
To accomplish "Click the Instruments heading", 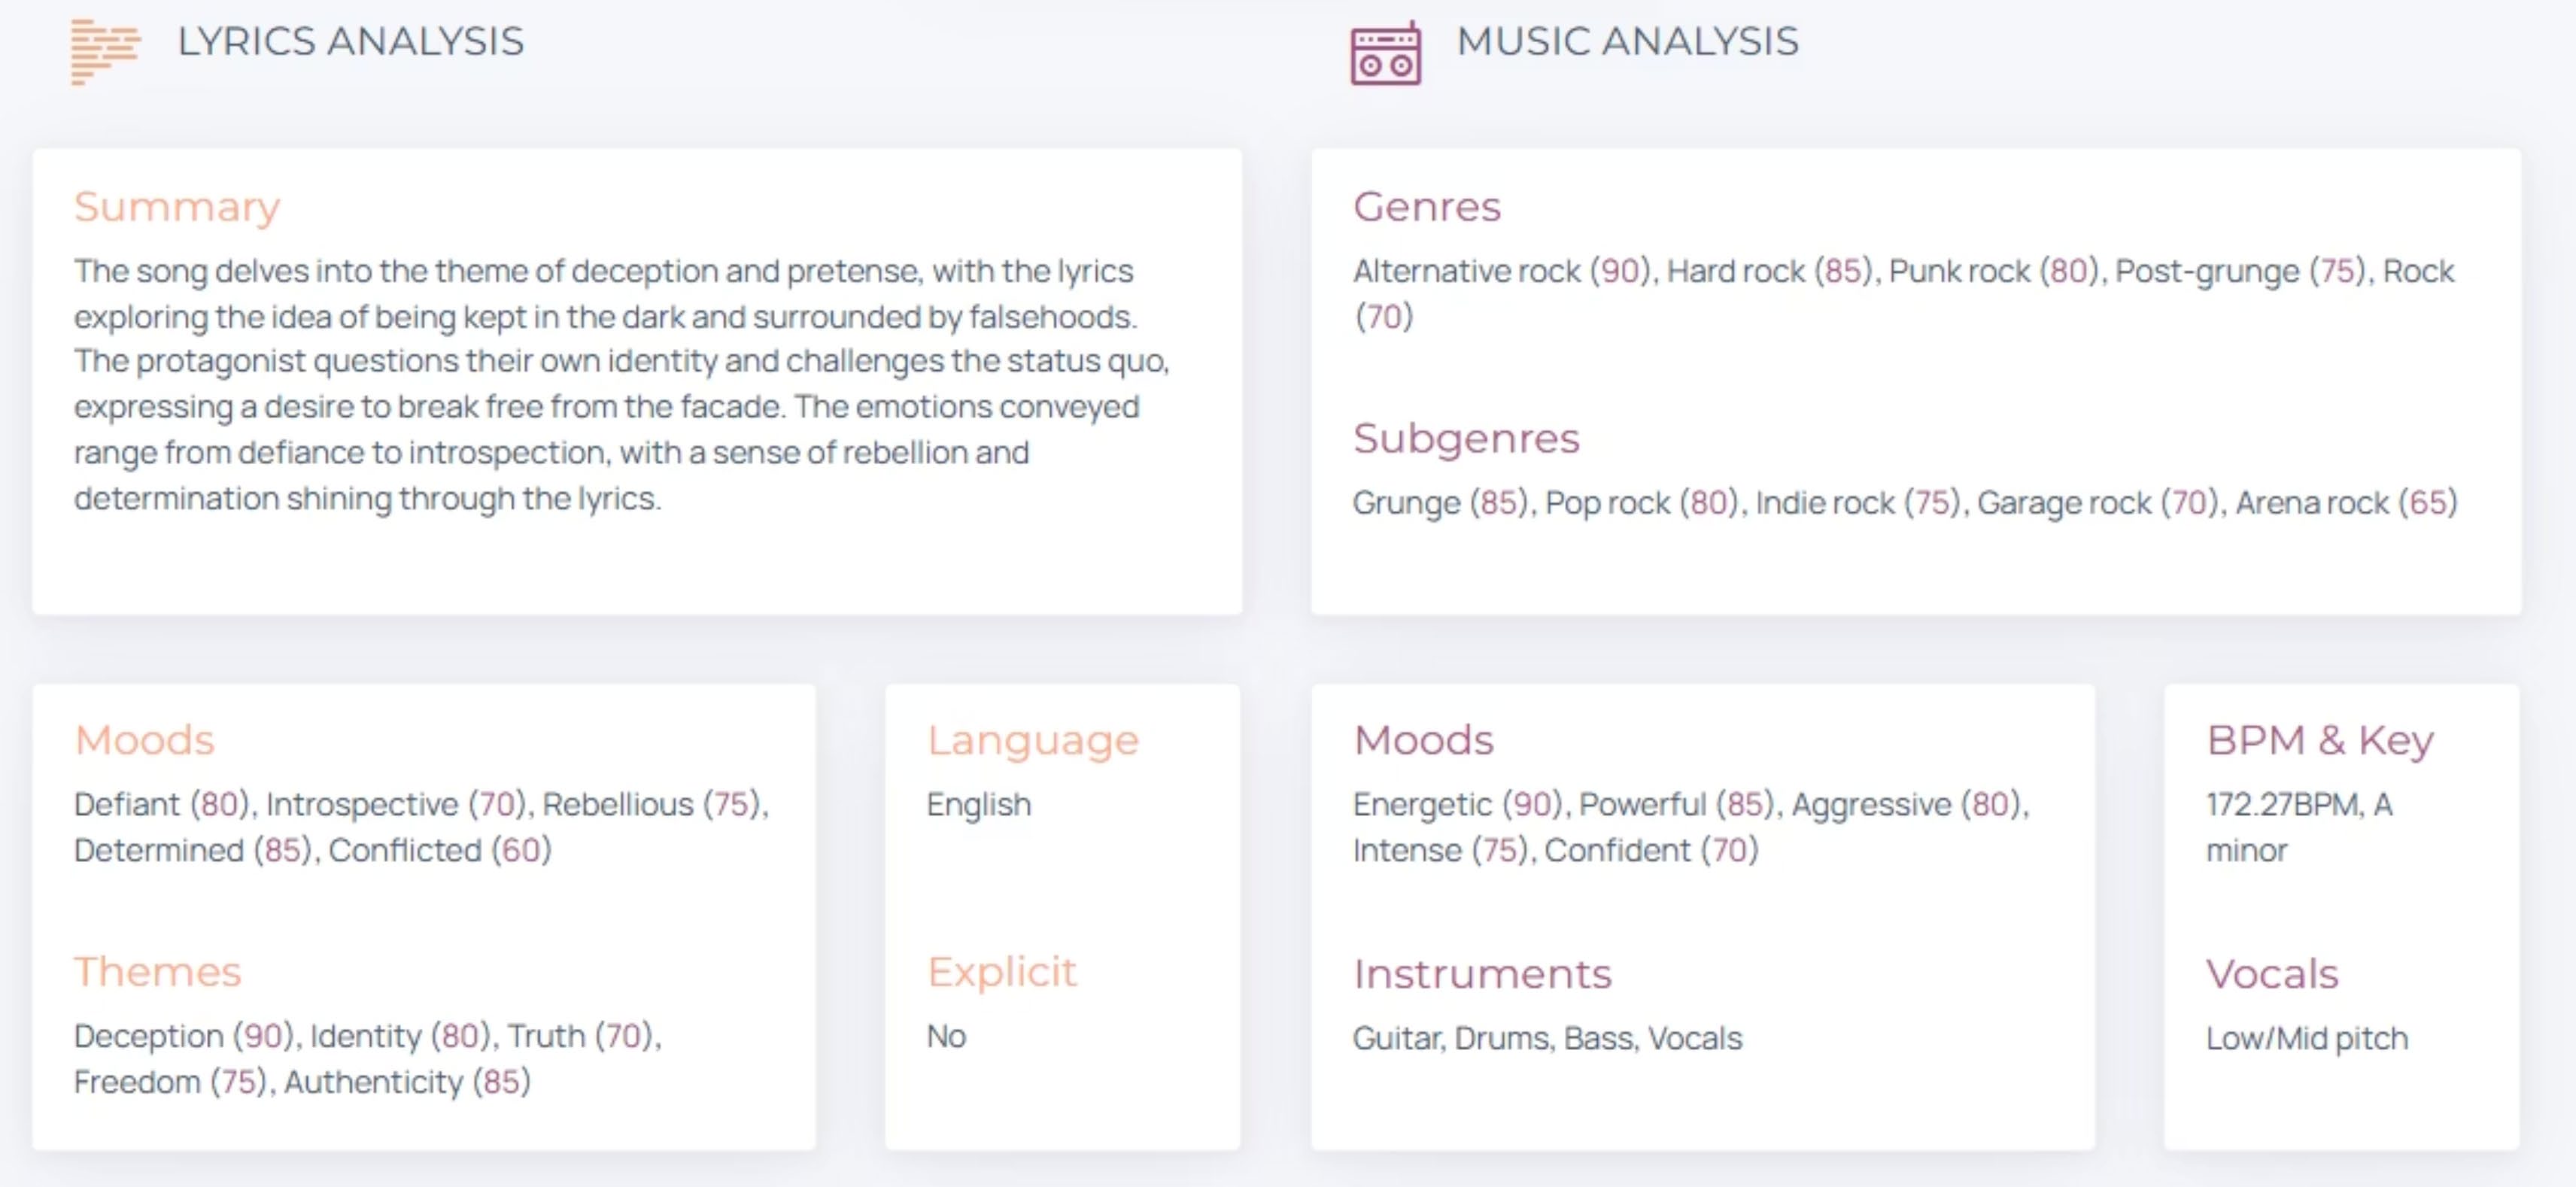I will [1482, 974].
